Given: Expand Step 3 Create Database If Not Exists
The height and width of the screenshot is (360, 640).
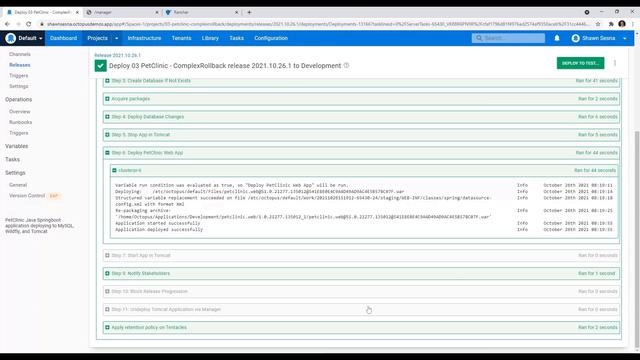Looking at the screenshot, I should (107, 81).
